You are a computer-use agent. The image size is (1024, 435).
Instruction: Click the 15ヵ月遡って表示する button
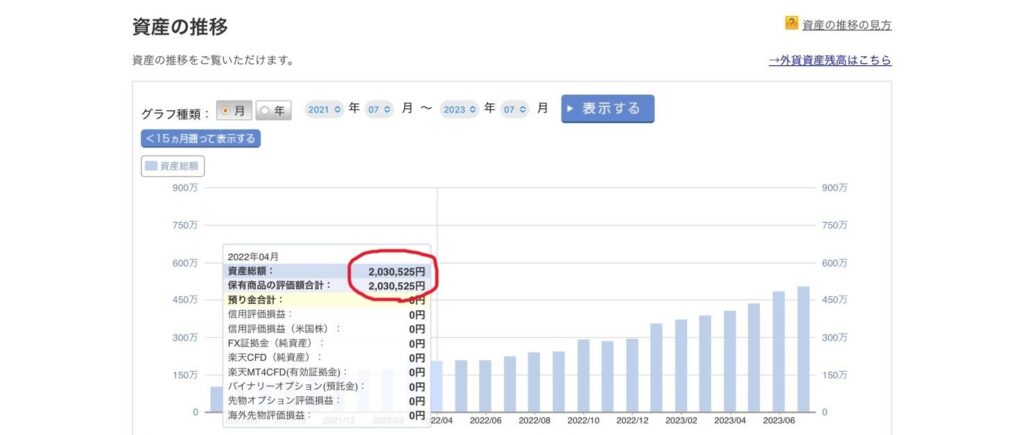201,139
